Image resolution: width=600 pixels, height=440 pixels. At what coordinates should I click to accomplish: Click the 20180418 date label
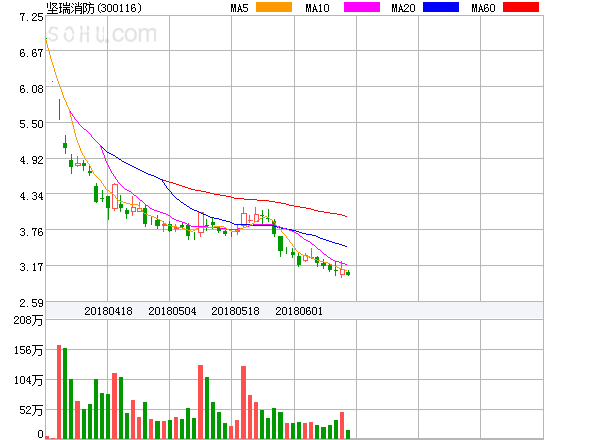tap(108, 311)
